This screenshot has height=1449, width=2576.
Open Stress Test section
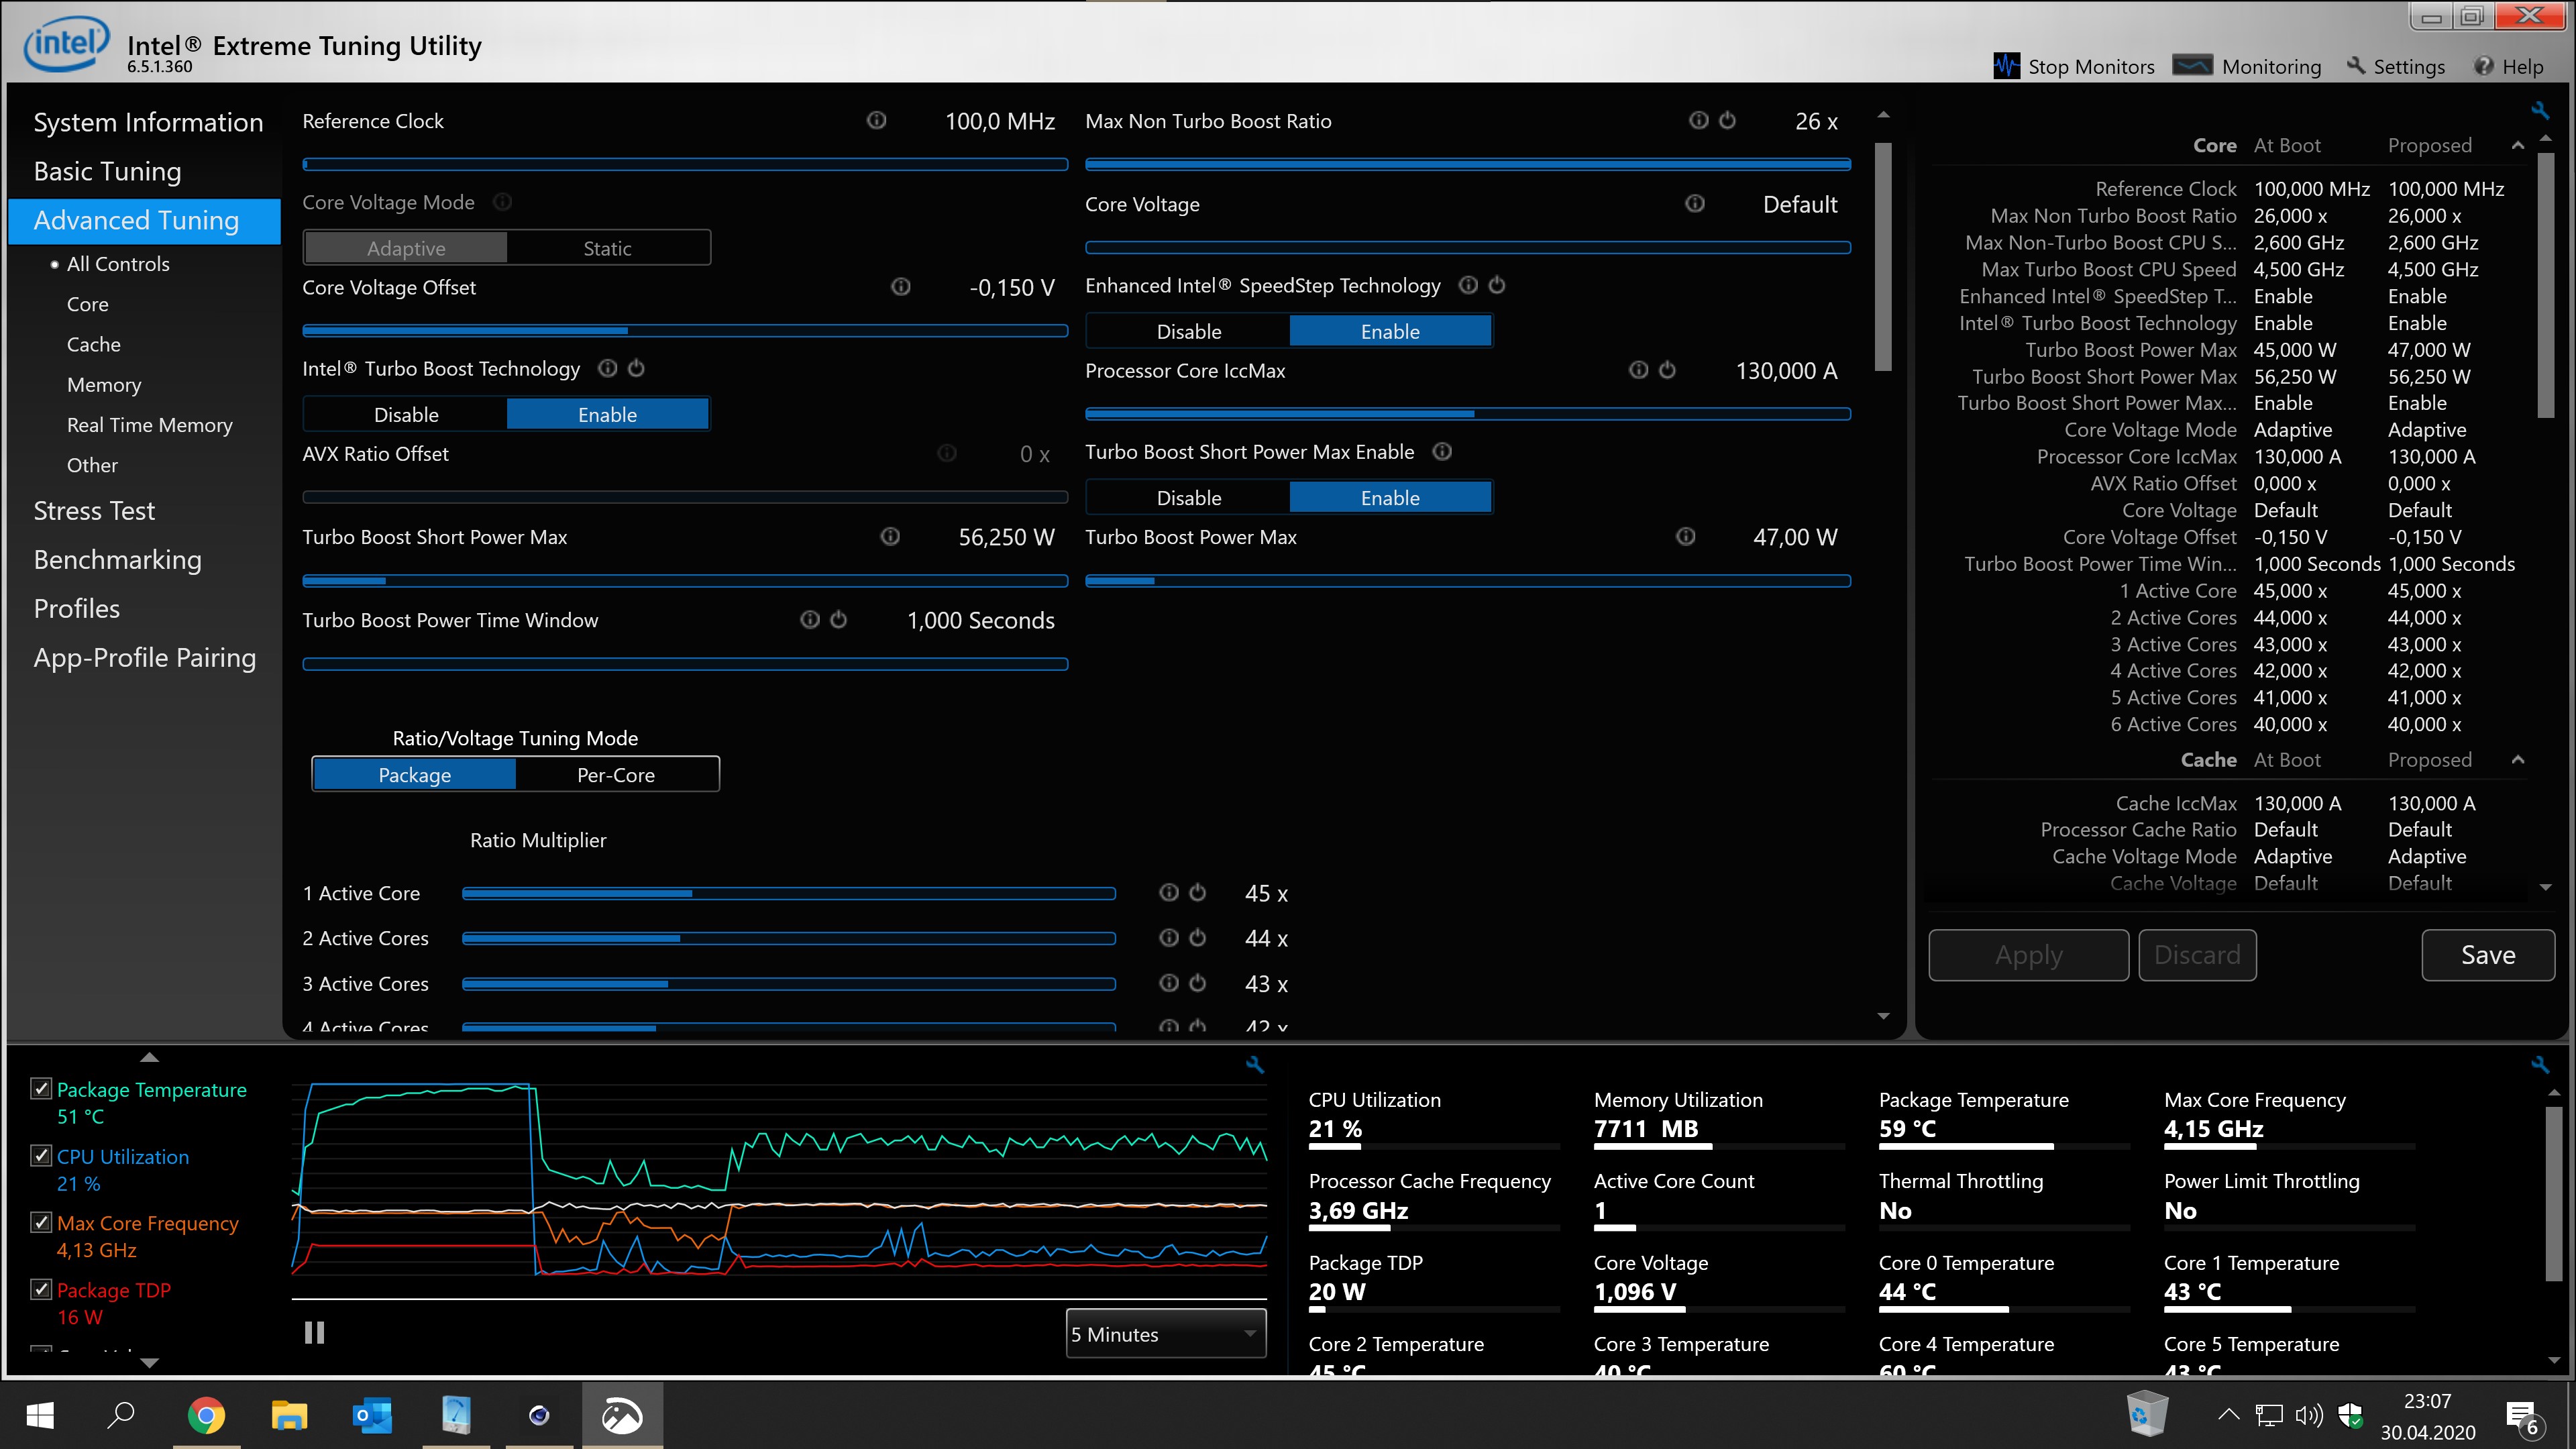pos(94,510)
